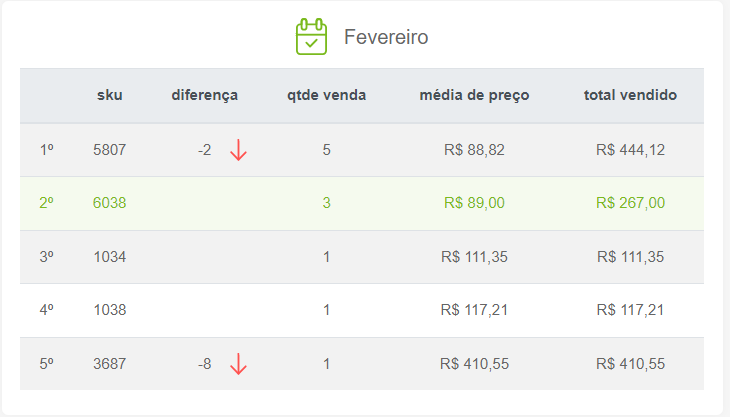Select SKU 1038 in the table
The height and width of the screenshot is (417, 730).
[x=109, y=310]
